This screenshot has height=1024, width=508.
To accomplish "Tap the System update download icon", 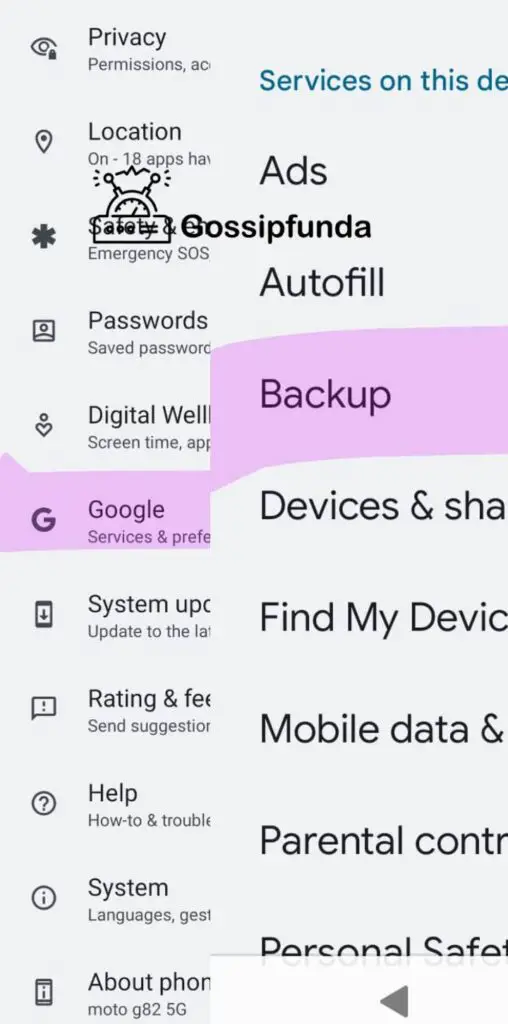I will (x=44, y=615).
